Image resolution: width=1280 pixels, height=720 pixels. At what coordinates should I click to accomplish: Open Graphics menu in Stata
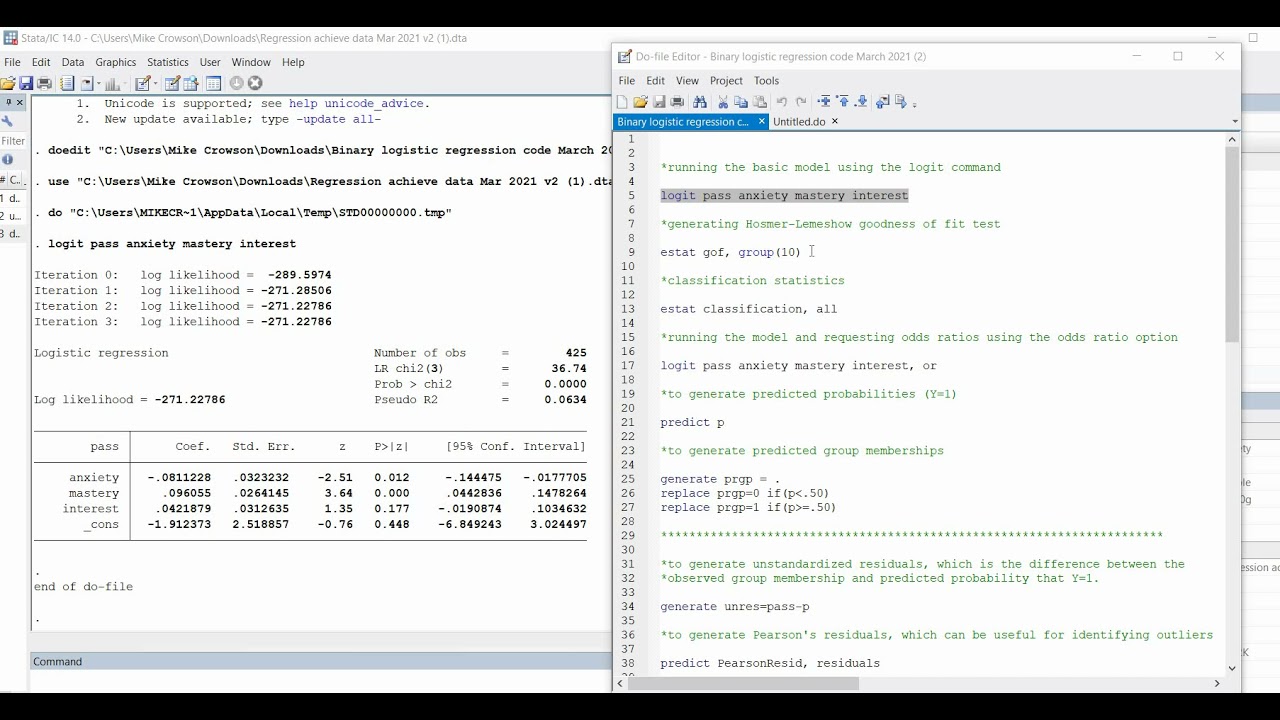click(115, 62)
